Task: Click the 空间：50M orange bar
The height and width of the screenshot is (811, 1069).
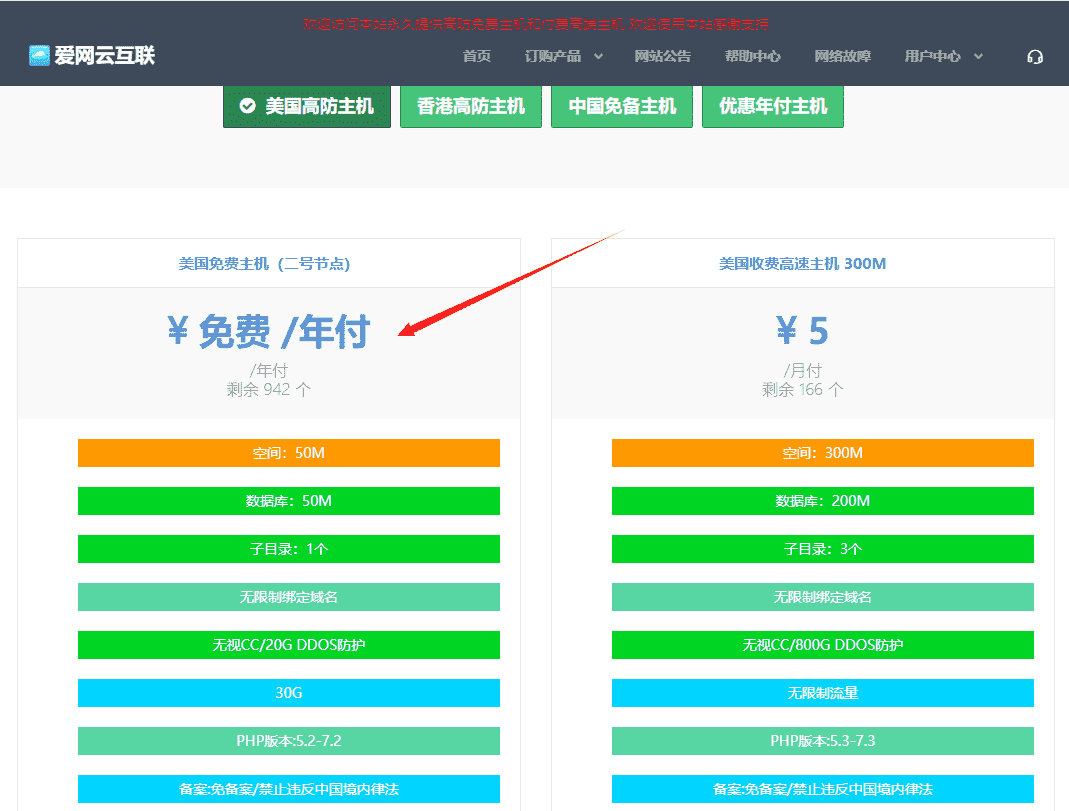Action: (288, 453)
